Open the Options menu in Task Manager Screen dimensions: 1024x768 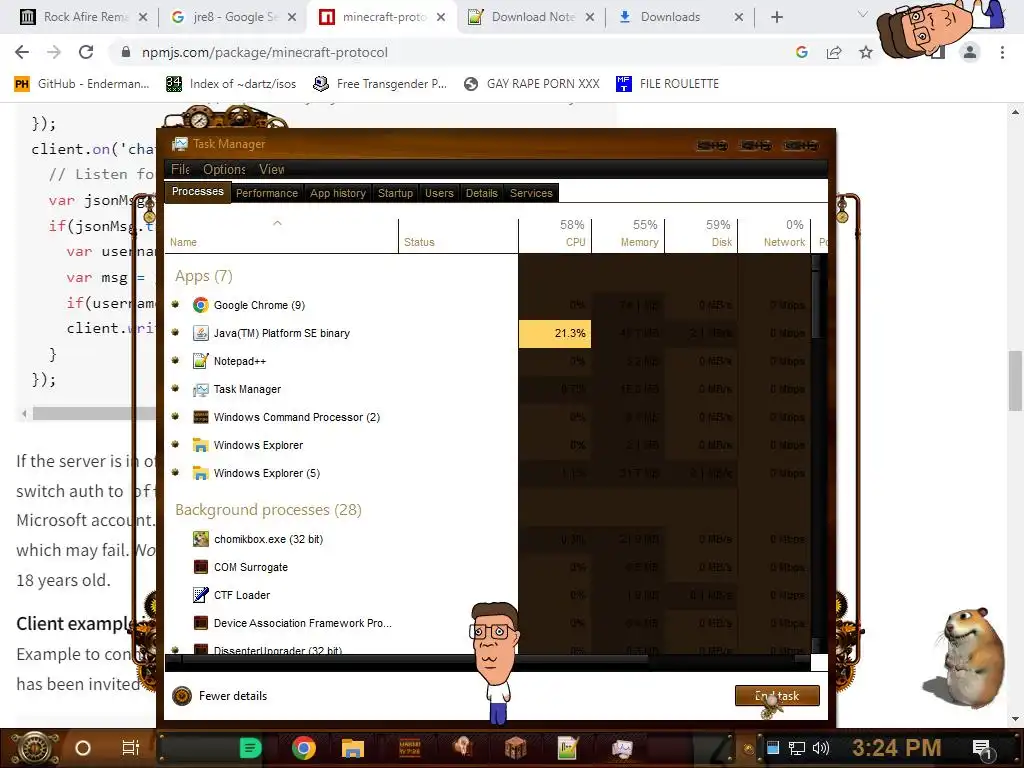[x=224, y=169]
